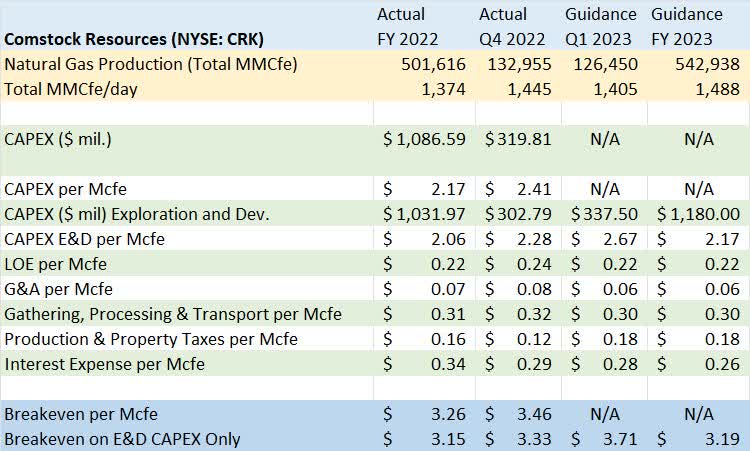Select LOE per Mcfe FY 2022 value 0.22
The image size is (750, 451).
448,264
